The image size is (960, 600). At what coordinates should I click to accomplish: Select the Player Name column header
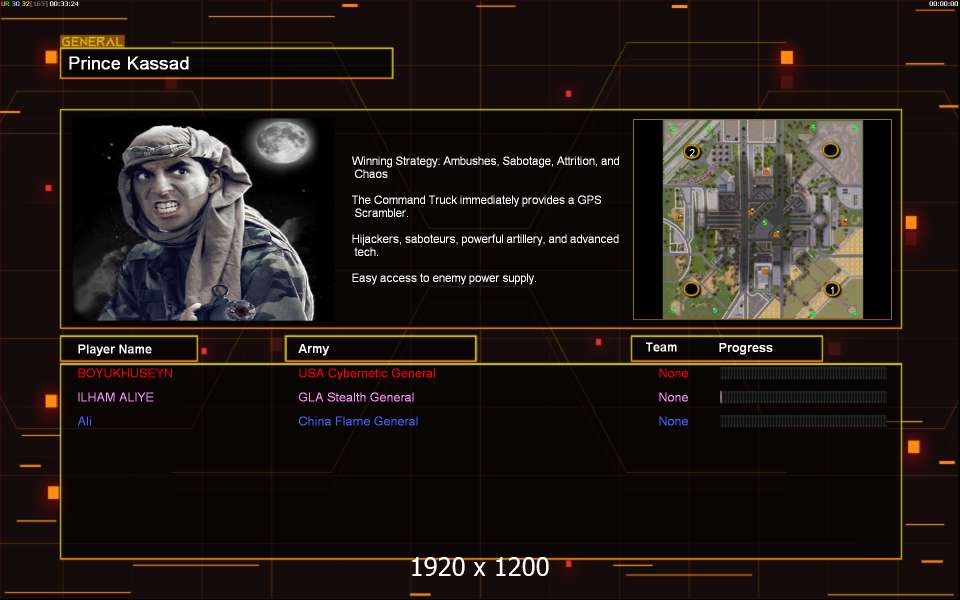tap(129, 349)
